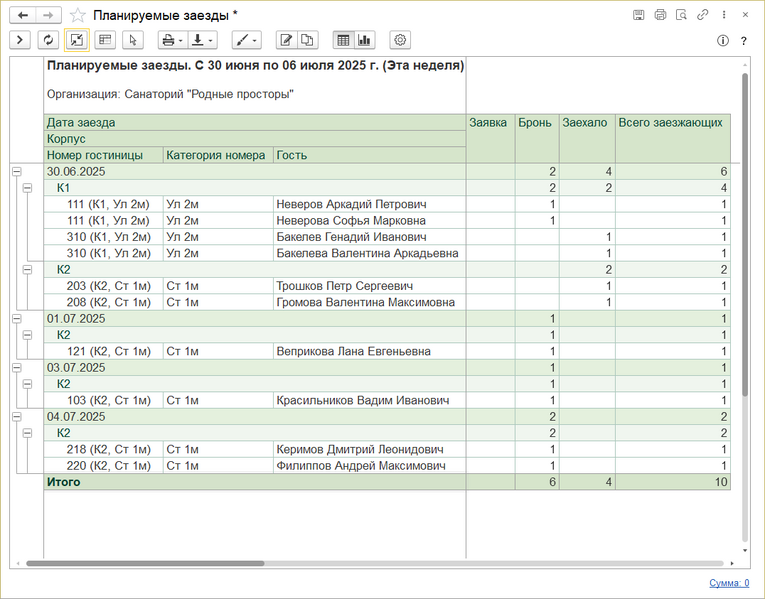Click the refresh report button
The image size is (765, 599).
coord(47,40)
